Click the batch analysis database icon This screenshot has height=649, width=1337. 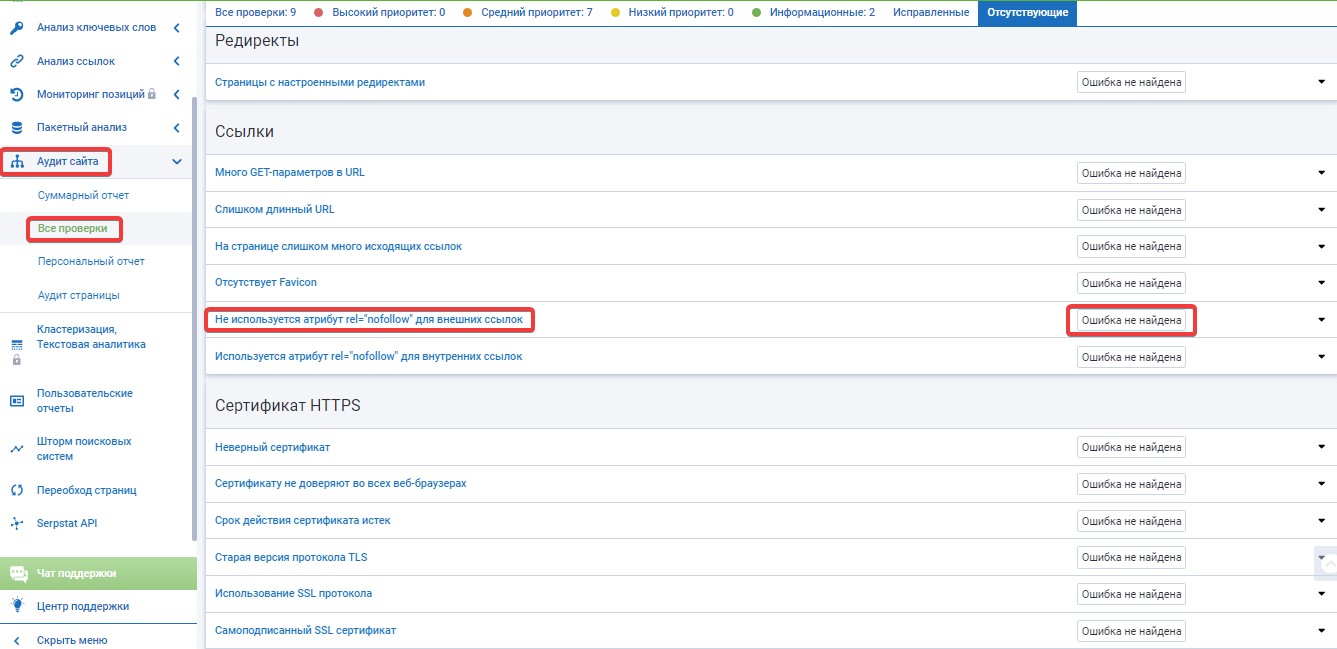click(x=16, y=128)
